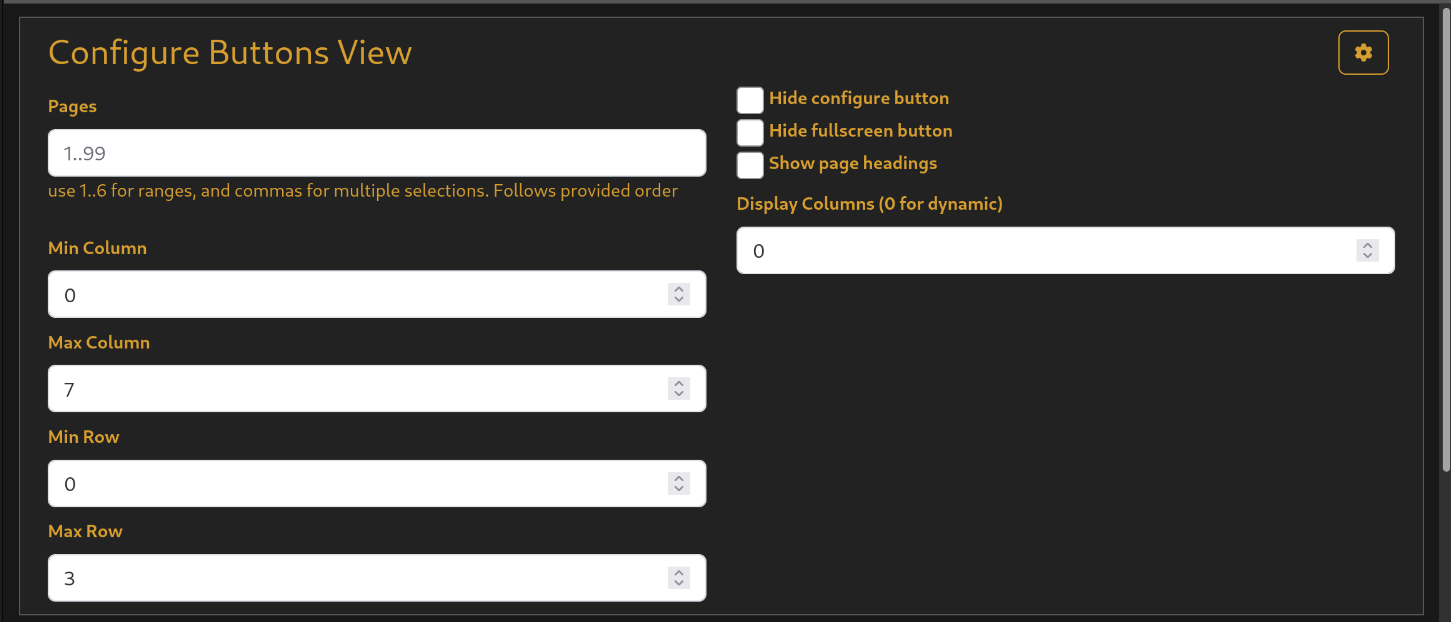Enable Hide configure button
Viewport: 1451px width, 622px height.
tap(750, 99)
